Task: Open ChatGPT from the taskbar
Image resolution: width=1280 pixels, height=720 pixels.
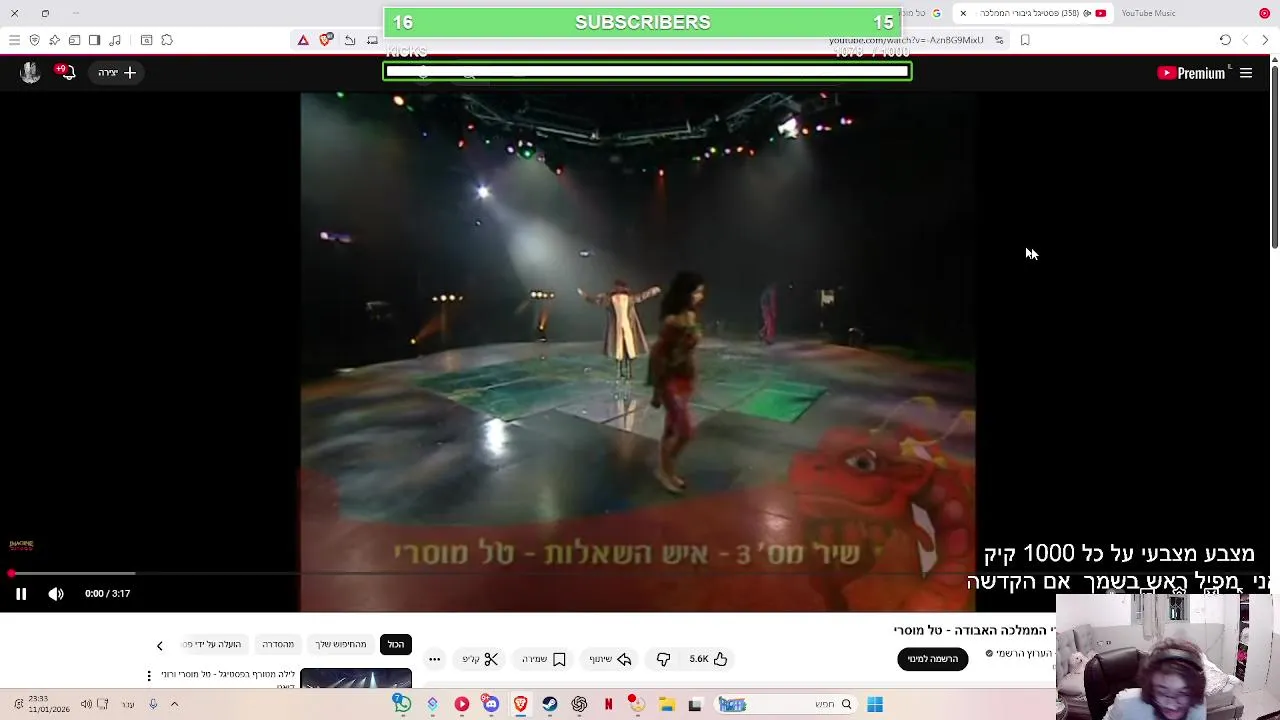Action: (579, 704)
